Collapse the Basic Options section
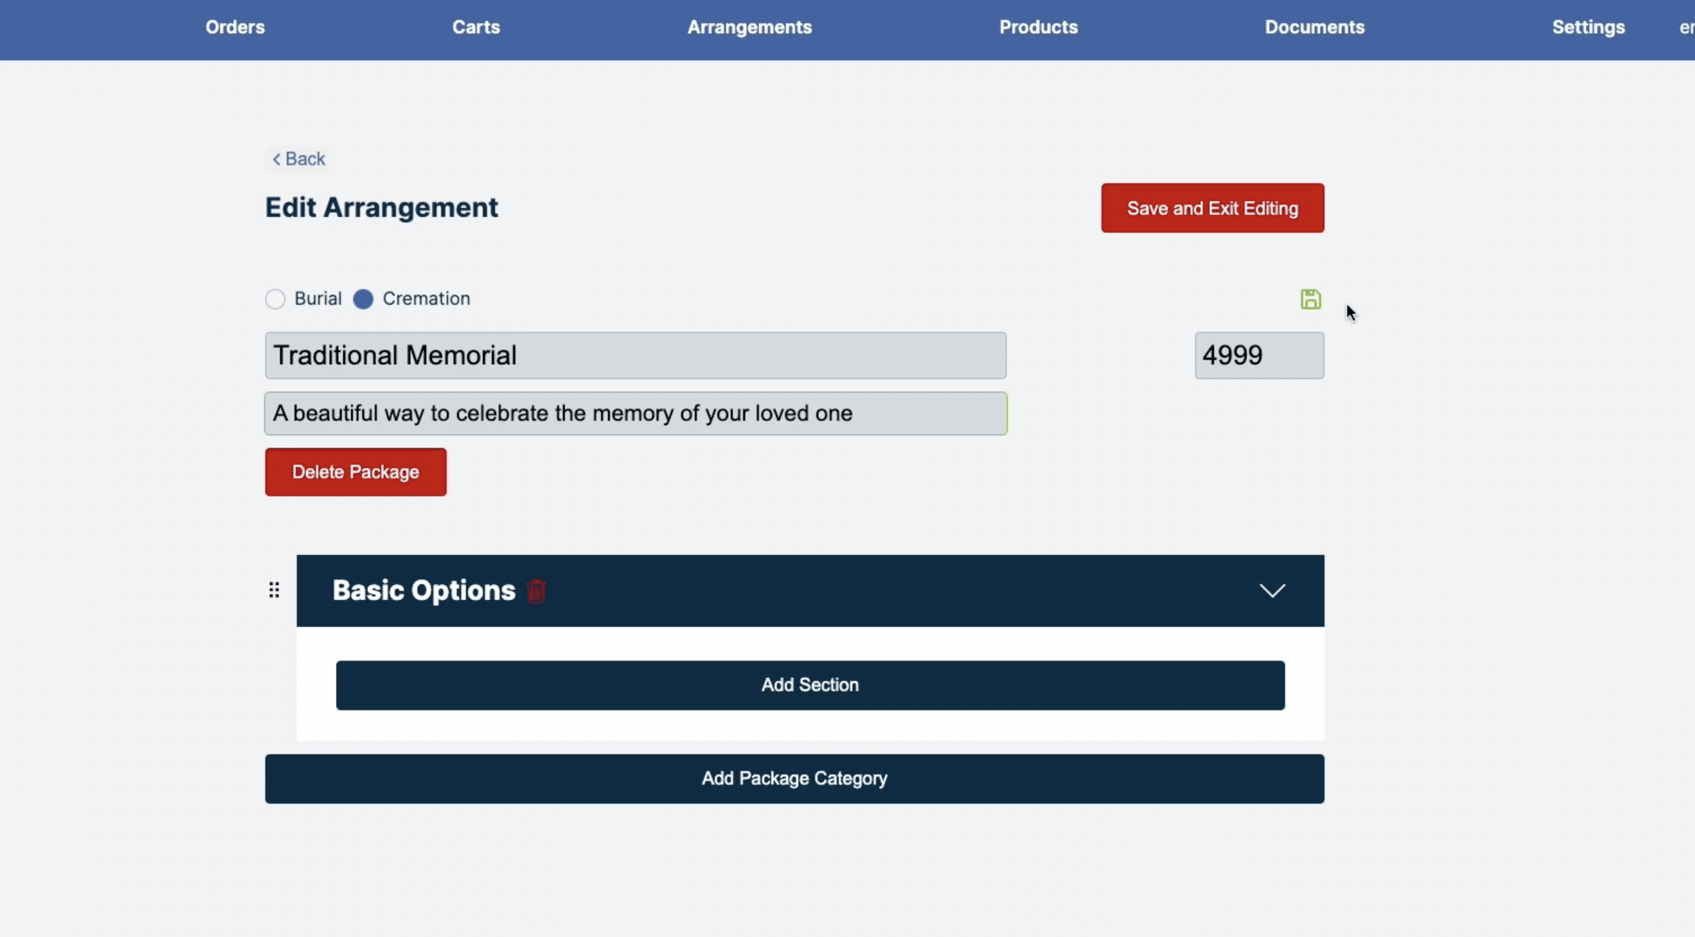Viewport: 1695px width, 937px height. point(1272,590)
